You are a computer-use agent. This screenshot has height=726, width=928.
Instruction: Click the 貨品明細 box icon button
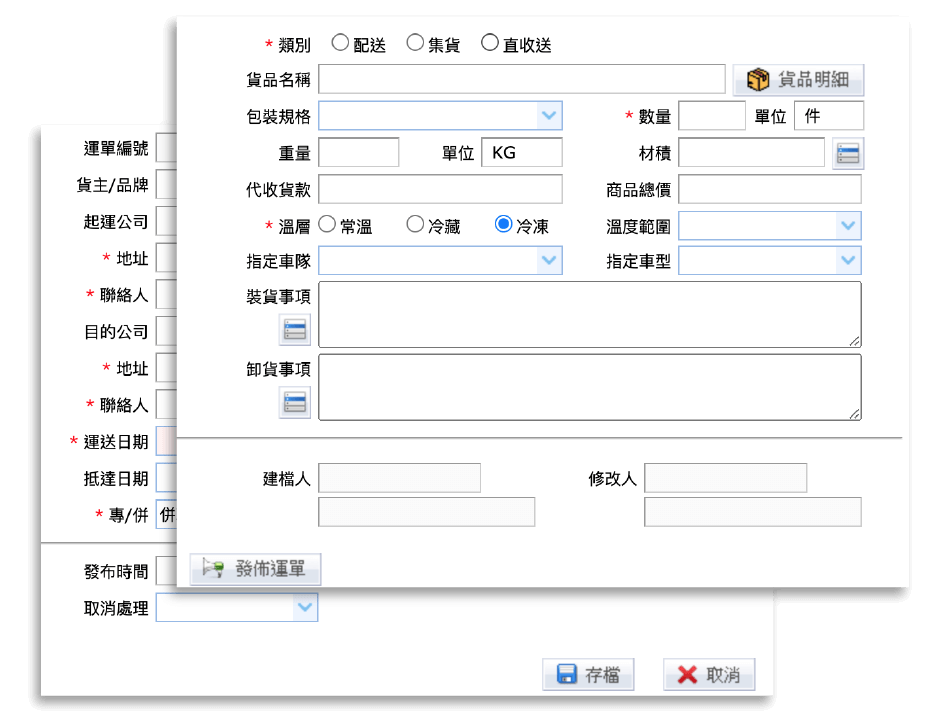tap(798, 80)
